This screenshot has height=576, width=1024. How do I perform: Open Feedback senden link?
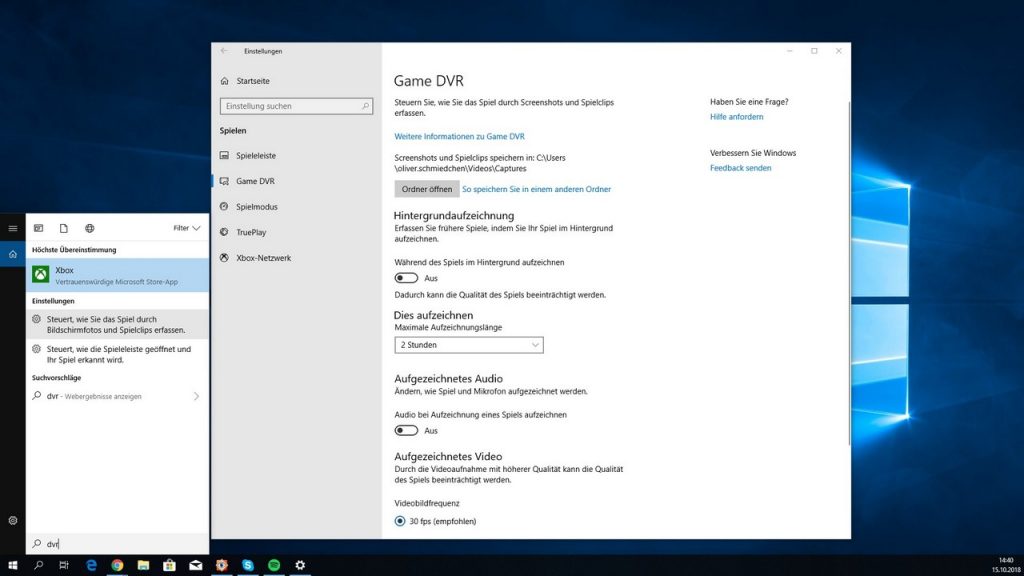[740, 168]
